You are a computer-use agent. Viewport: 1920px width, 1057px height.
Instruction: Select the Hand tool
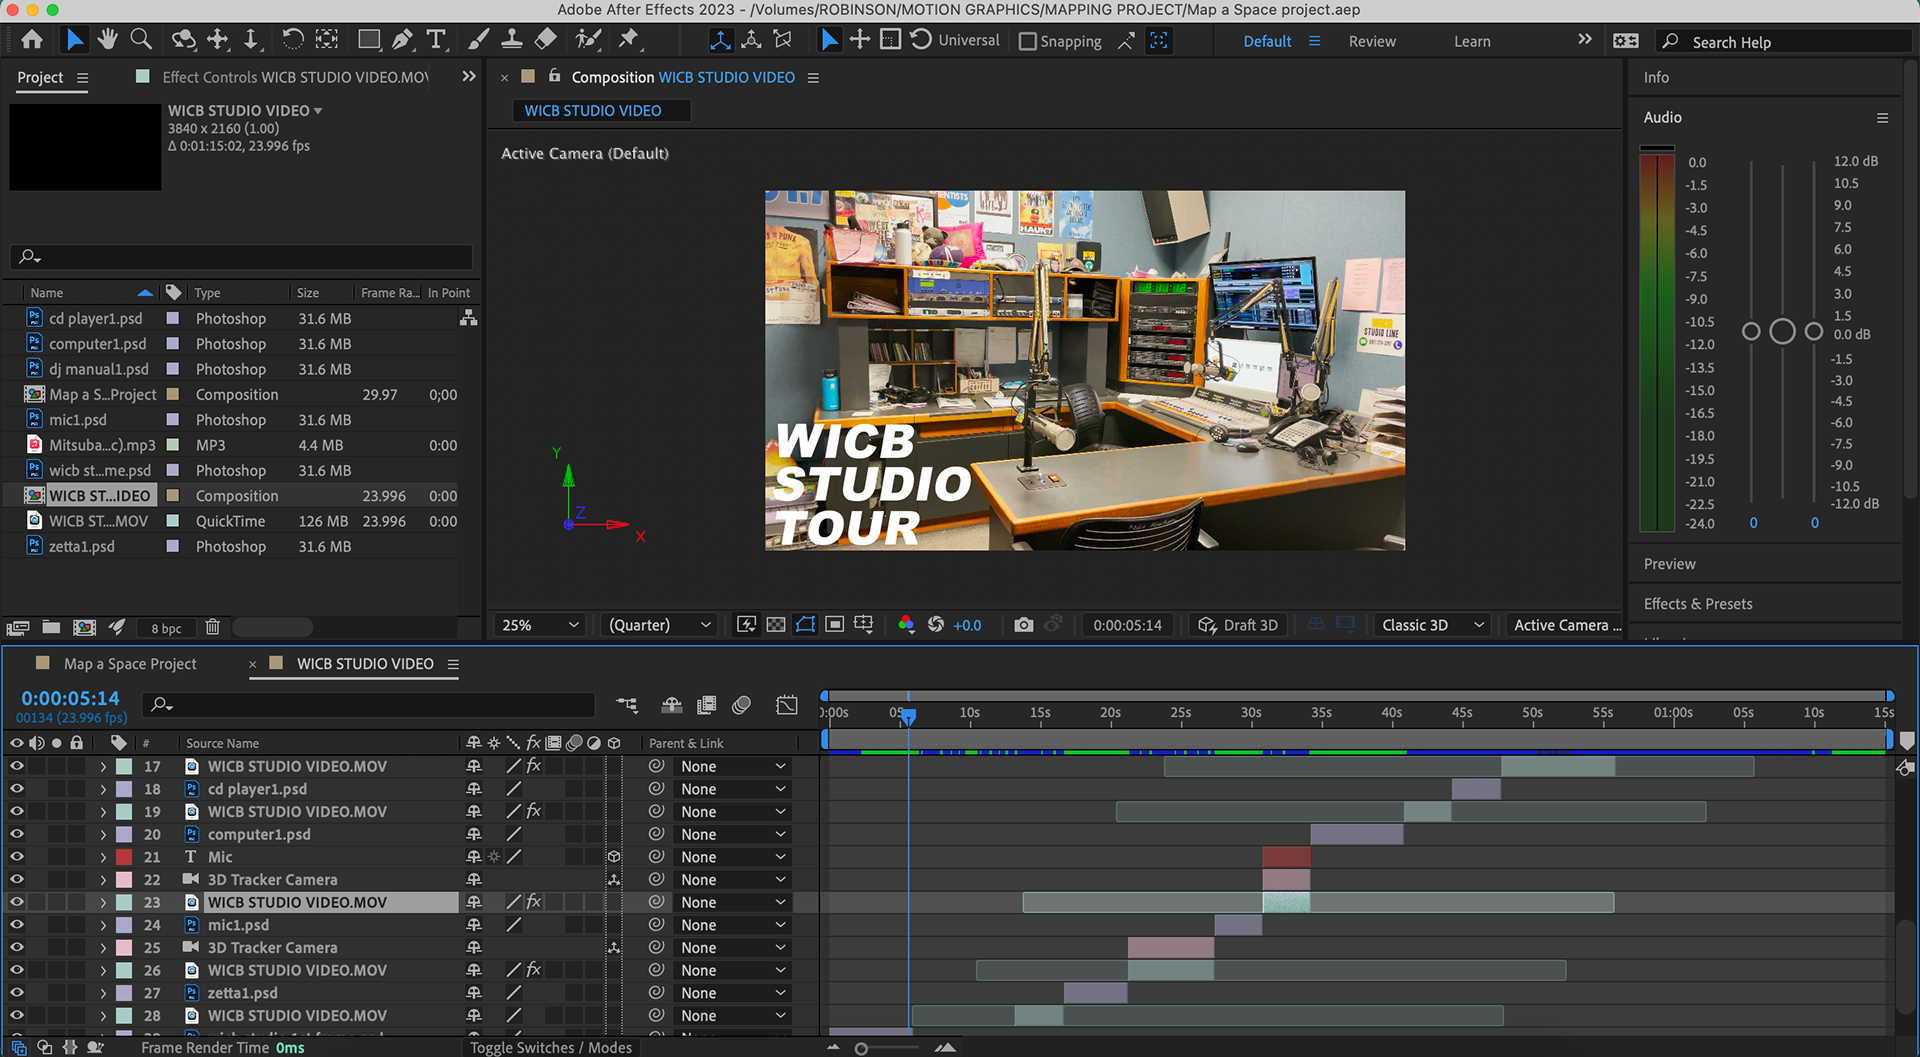point(107,40)
